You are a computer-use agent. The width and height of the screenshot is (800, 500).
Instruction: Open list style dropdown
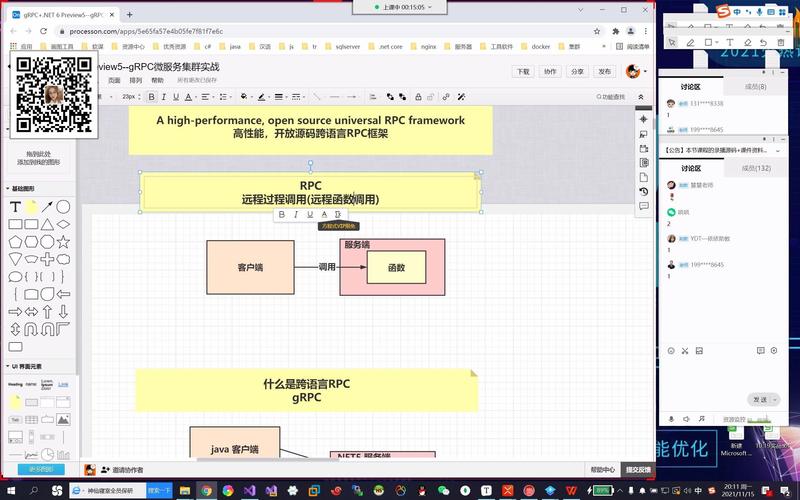pos(224,97)
